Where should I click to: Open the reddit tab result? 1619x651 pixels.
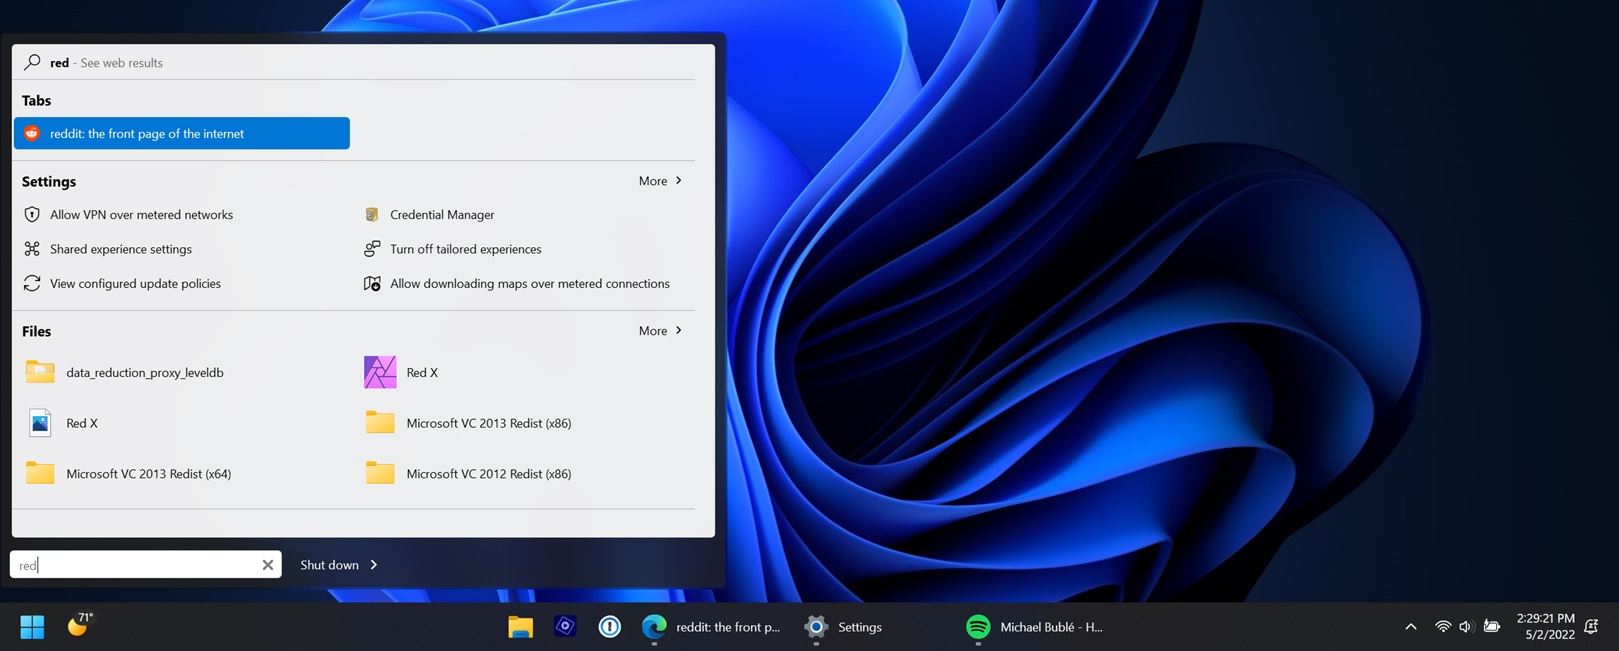click(x=182, y=133)
